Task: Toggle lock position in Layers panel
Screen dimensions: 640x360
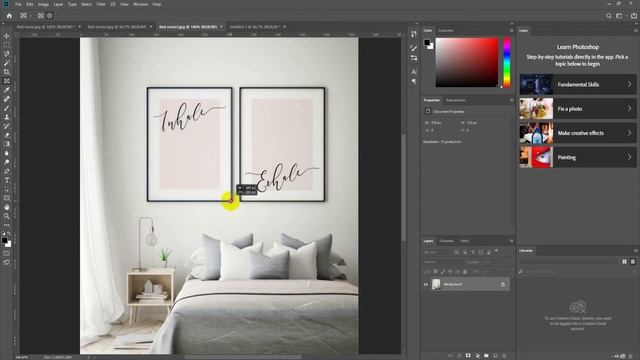Action: pos(450,271)
